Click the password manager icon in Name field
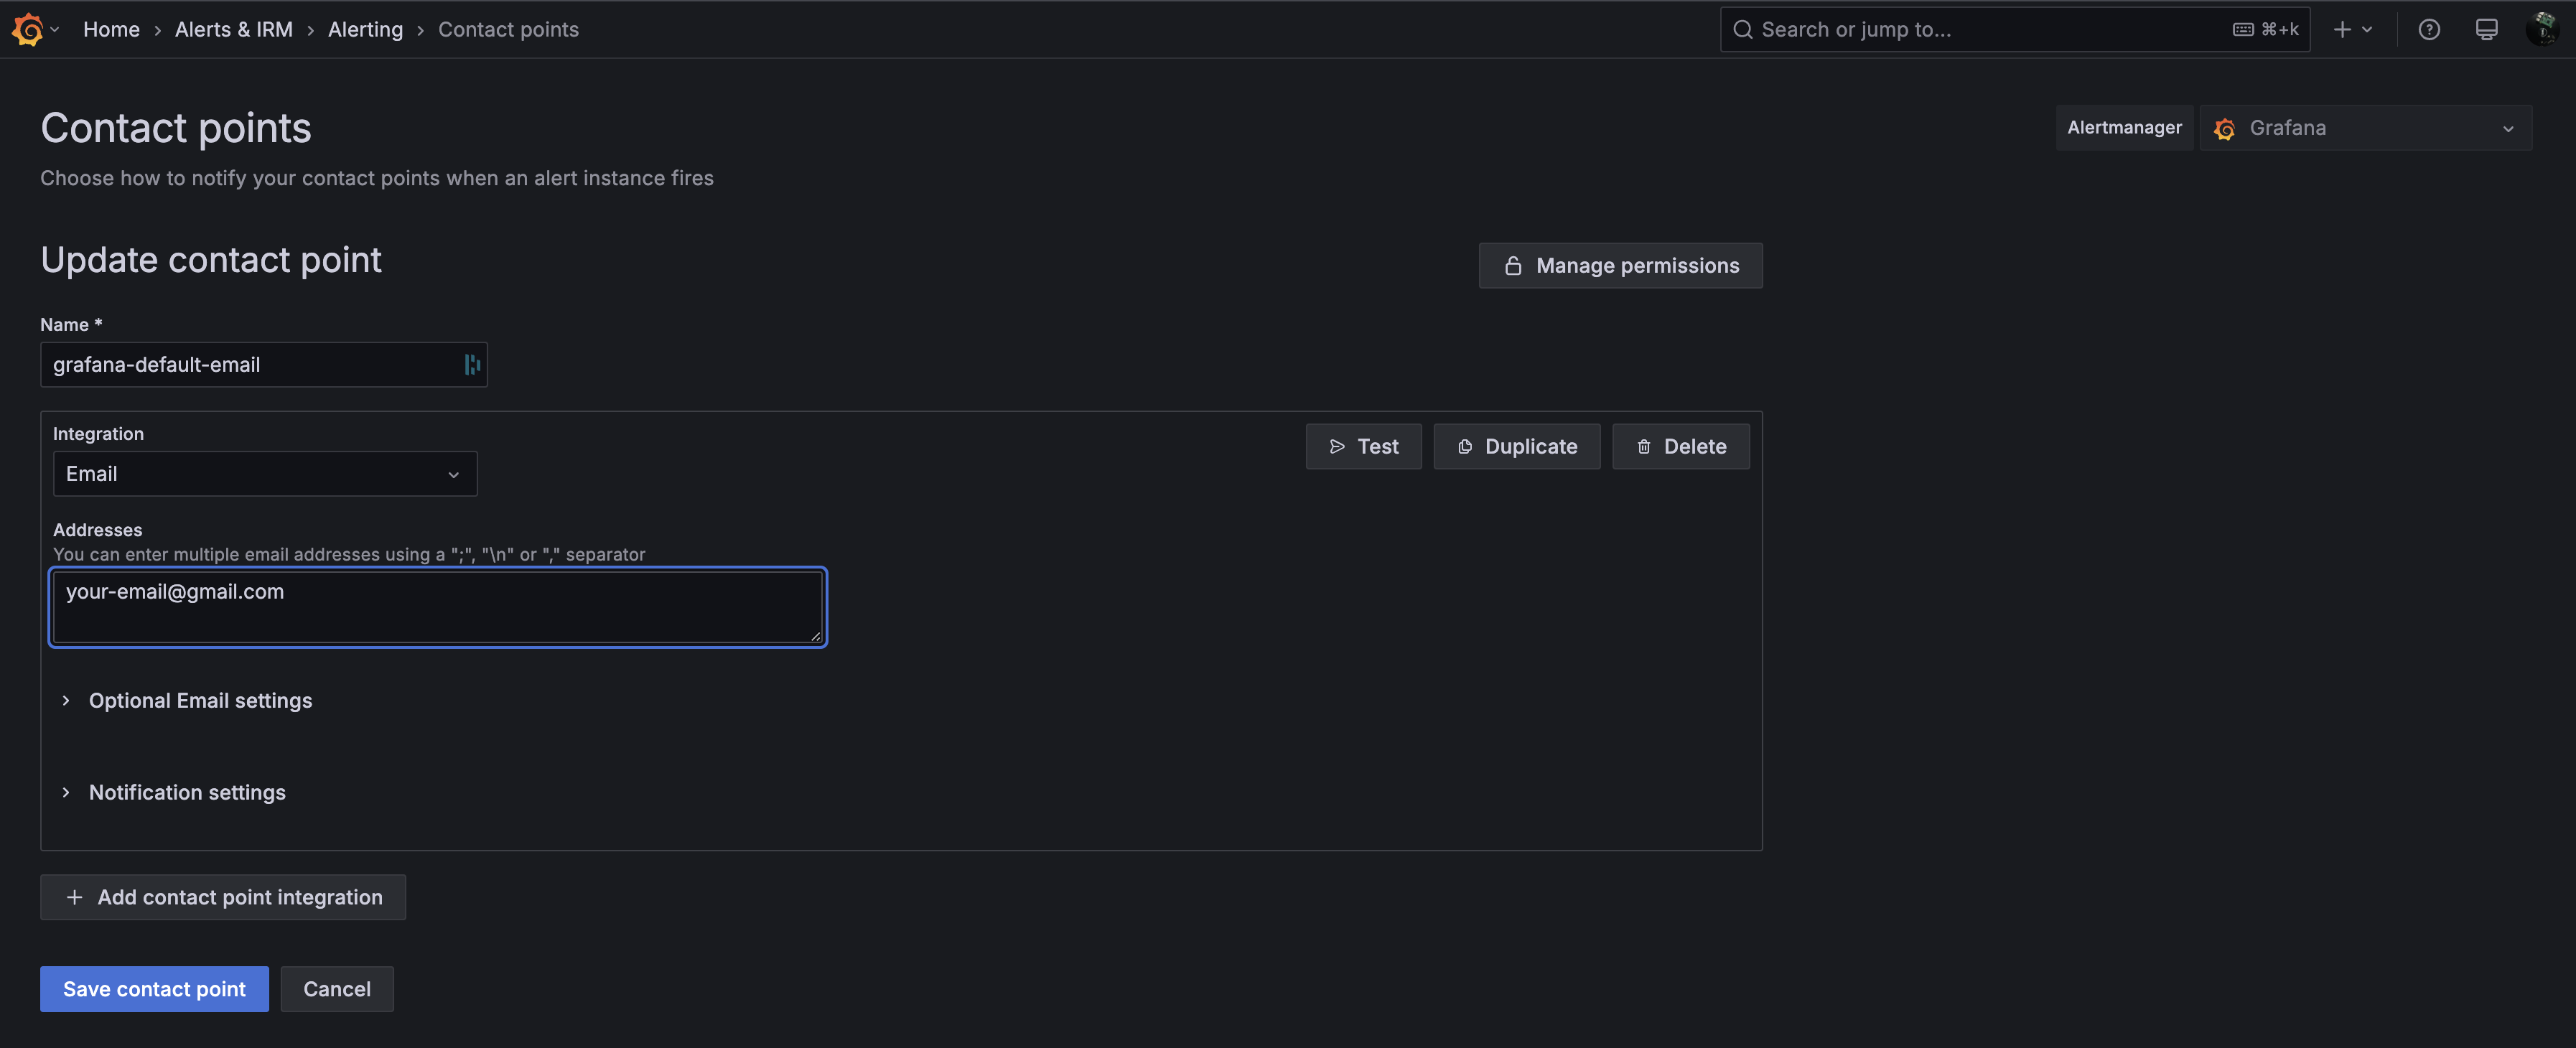The height and width of the screenshot is (1048, 2576). click(472, 365)
